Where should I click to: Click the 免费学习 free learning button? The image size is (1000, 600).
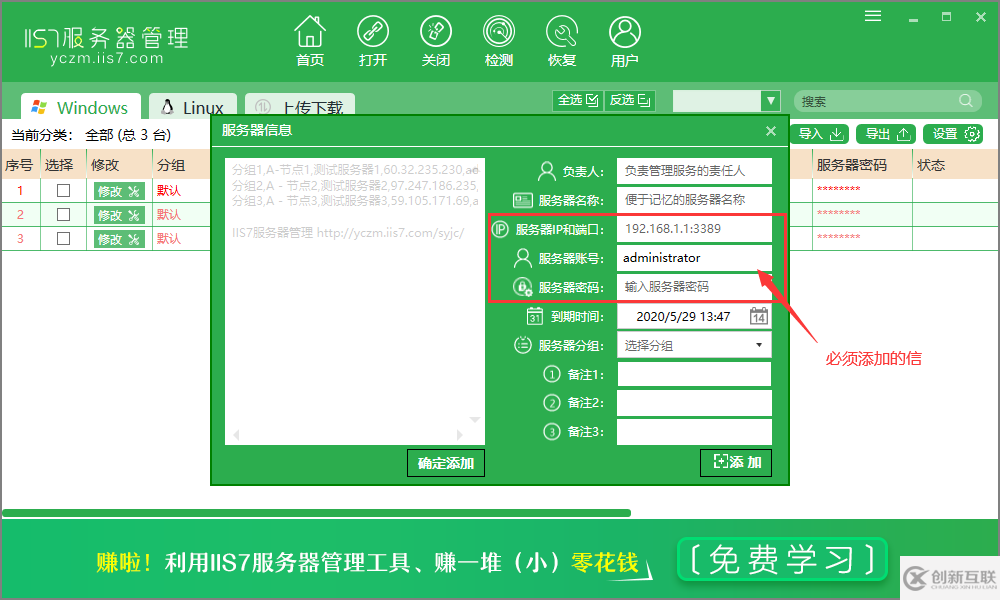(781, 561)
